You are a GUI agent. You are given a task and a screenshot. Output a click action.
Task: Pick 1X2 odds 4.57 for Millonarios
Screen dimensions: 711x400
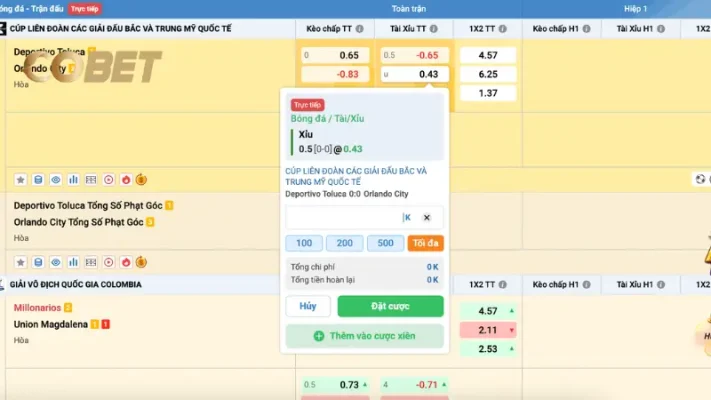(488, 311)
